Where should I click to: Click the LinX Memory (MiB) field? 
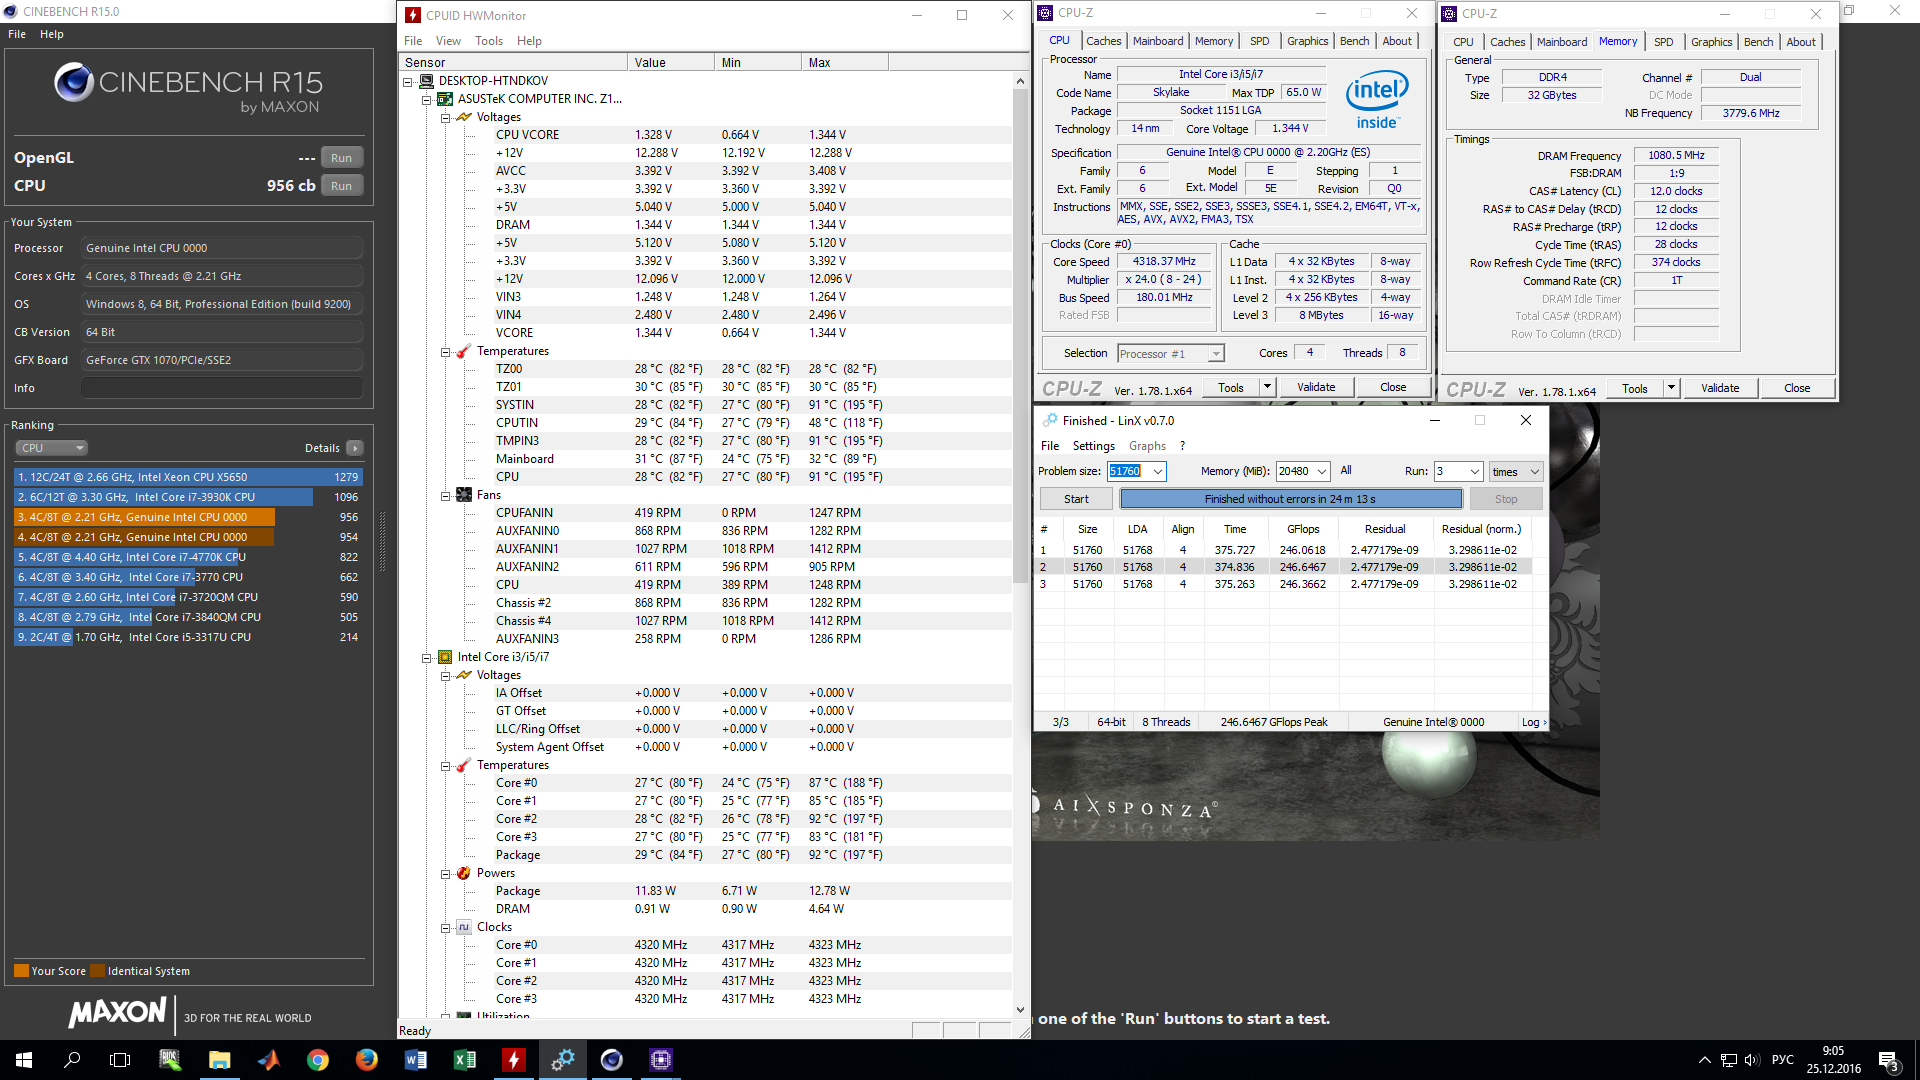click(1294, 471)
